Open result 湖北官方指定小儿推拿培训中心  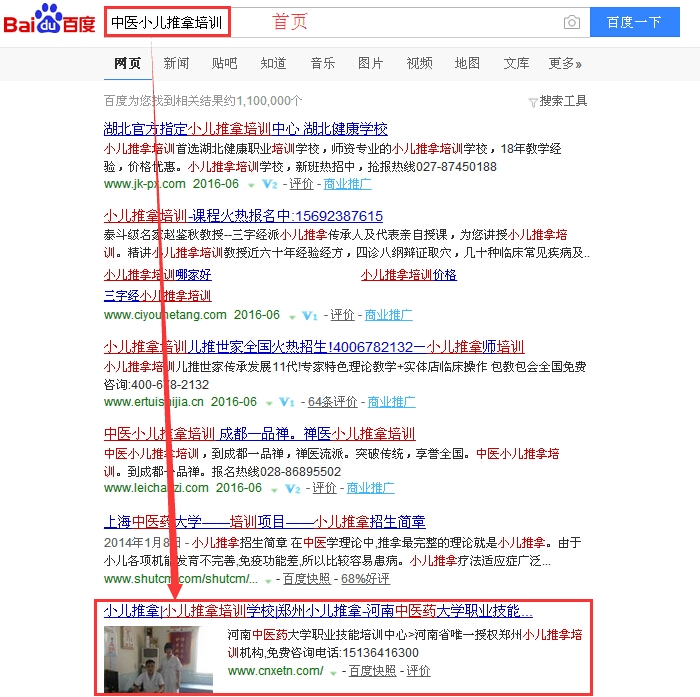(x=246, y=129)
